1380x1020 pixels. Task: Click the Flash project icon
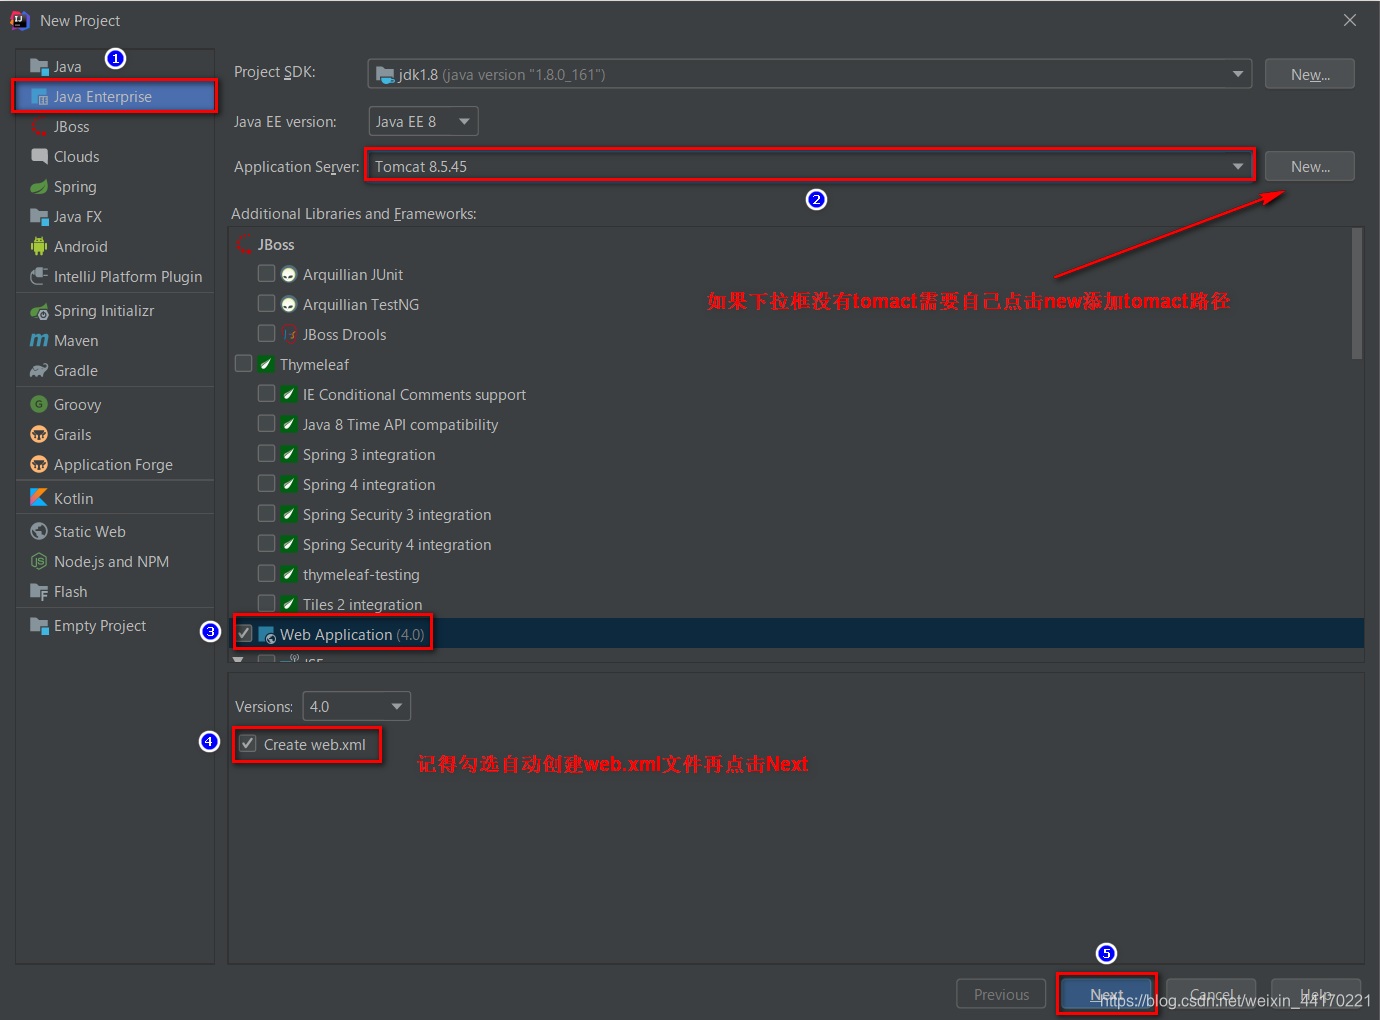tap(39, 592)
